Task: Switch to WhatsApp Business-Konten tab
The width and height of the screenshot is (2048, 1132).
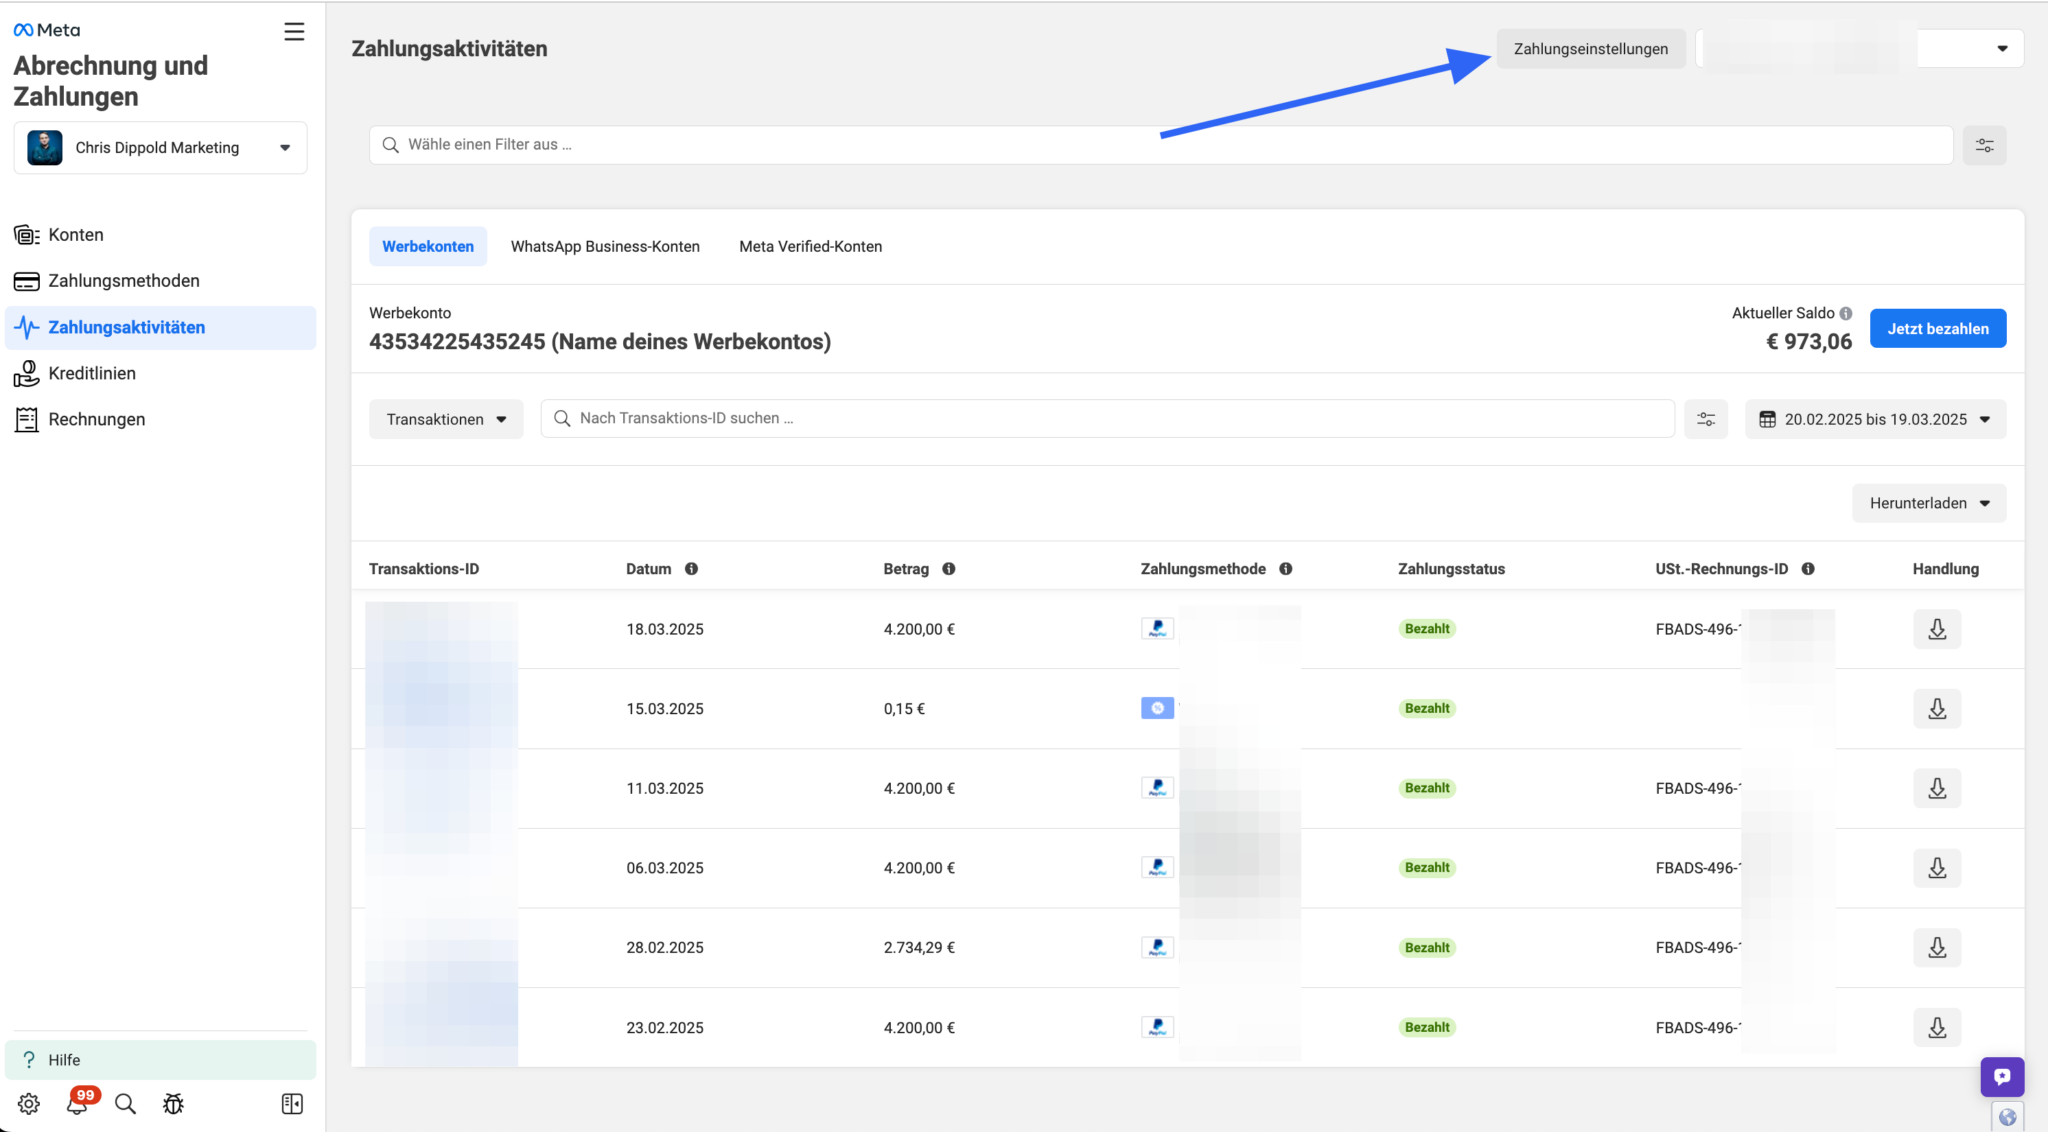Action: [x=605, y=246]
